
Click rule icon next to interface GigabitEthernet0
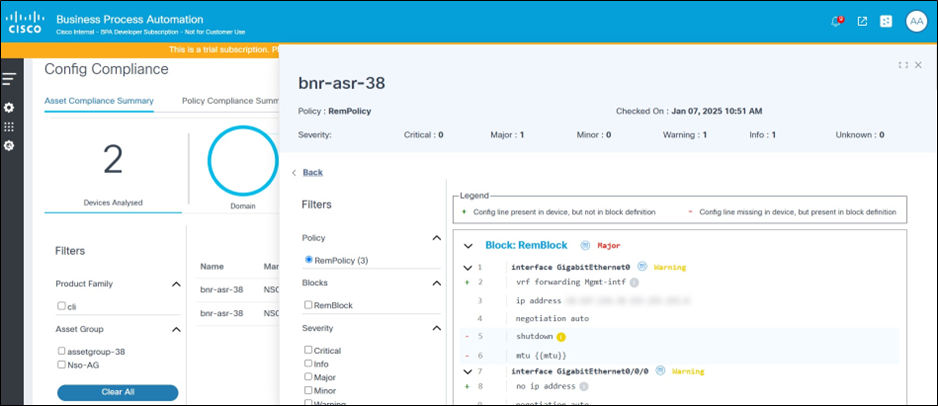(642, 267)
